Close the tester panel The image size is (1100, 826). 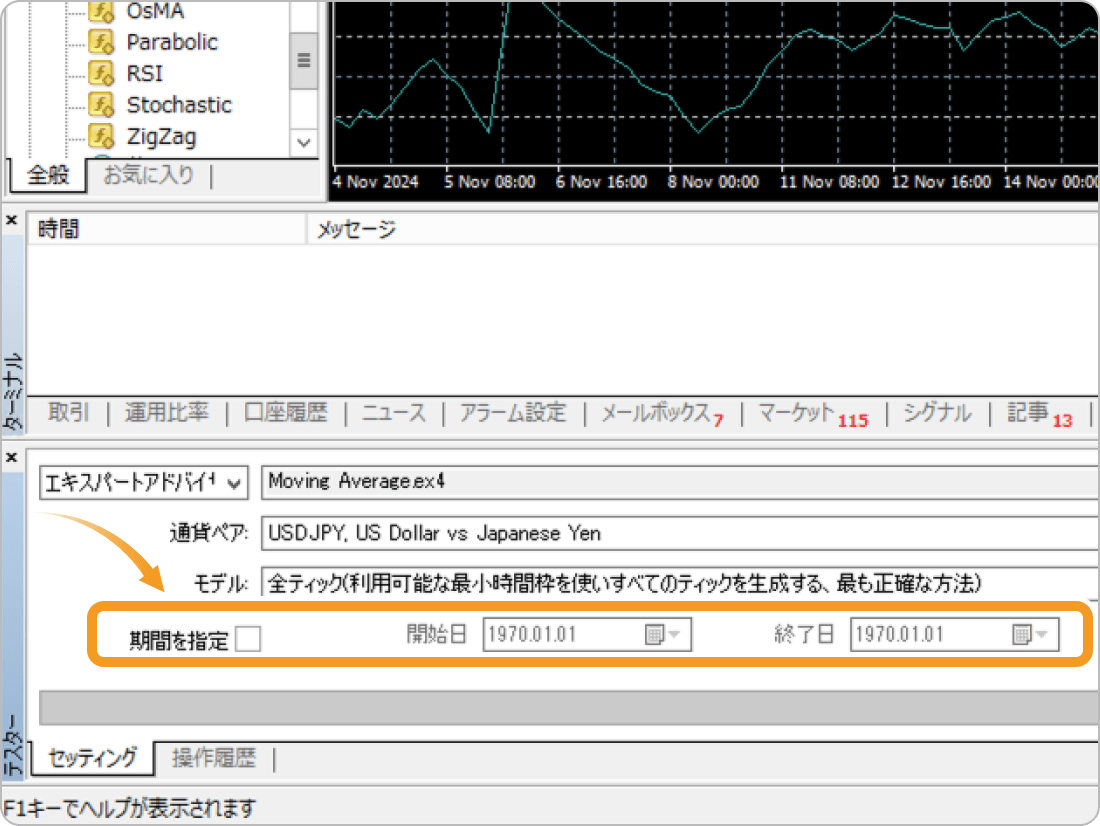11,458
